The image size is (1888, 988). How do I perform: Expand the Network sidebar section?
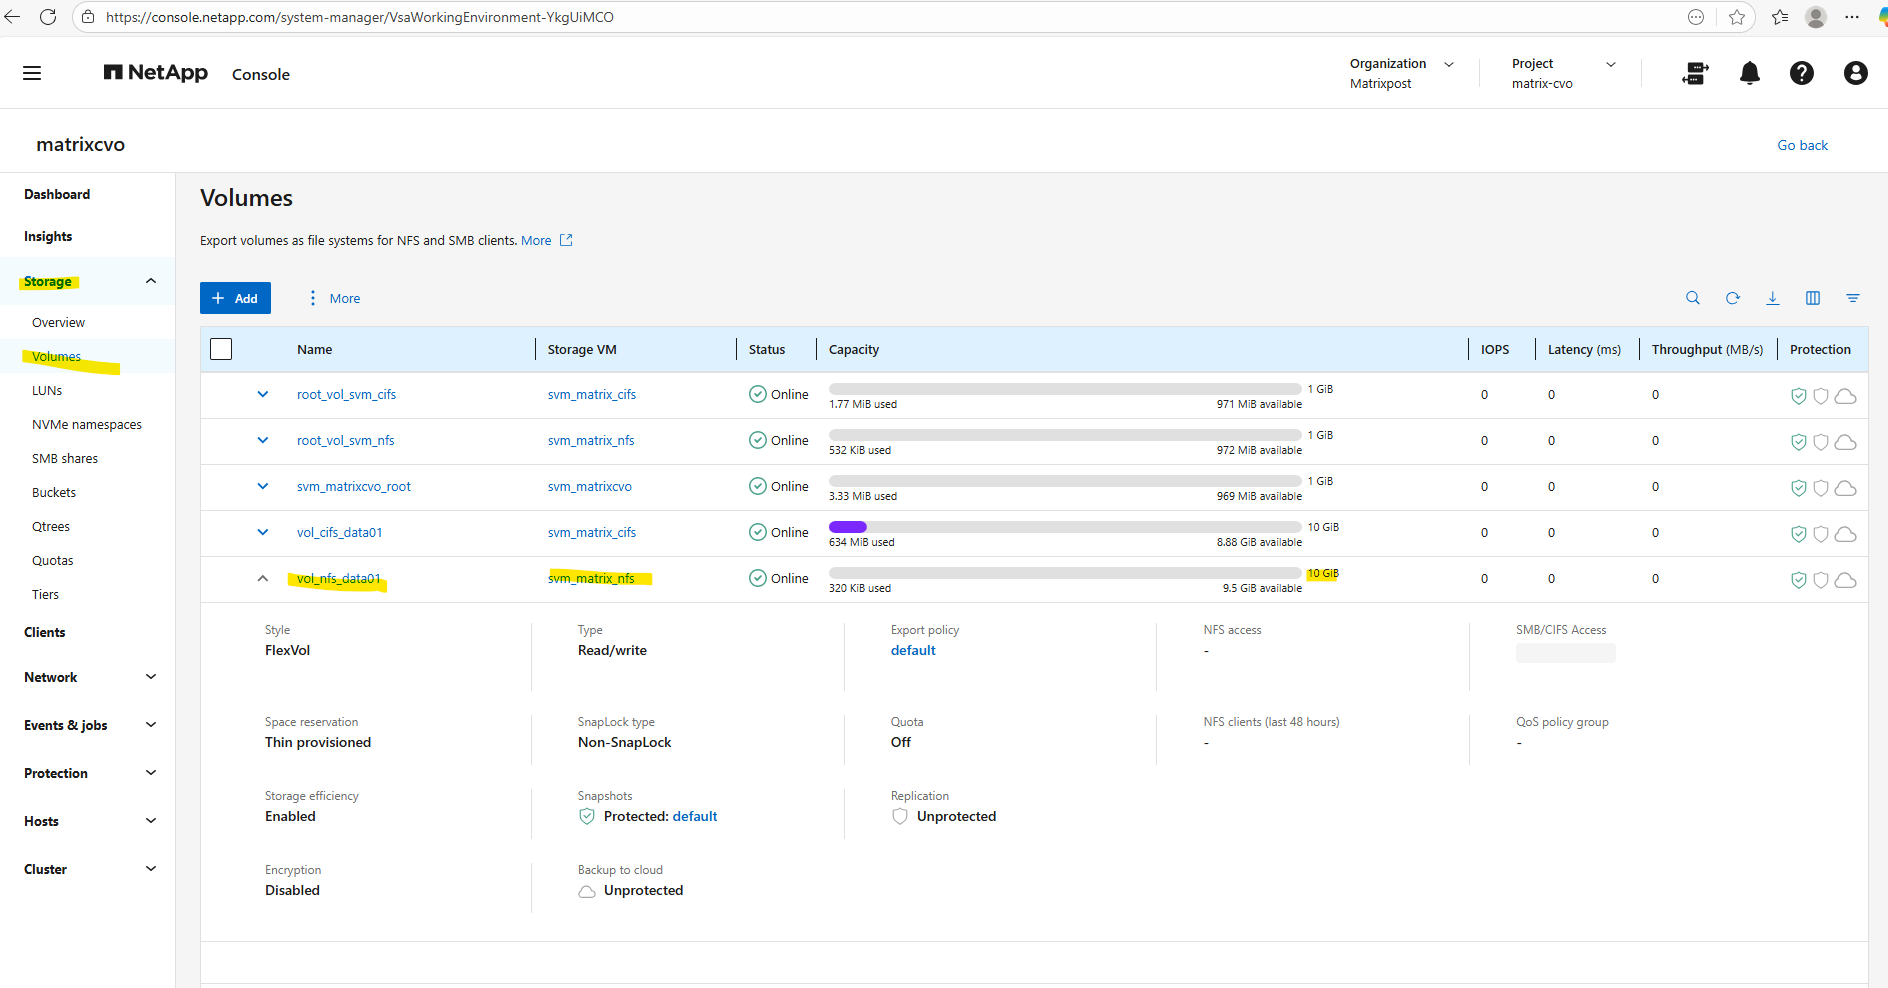coord(151,677)
